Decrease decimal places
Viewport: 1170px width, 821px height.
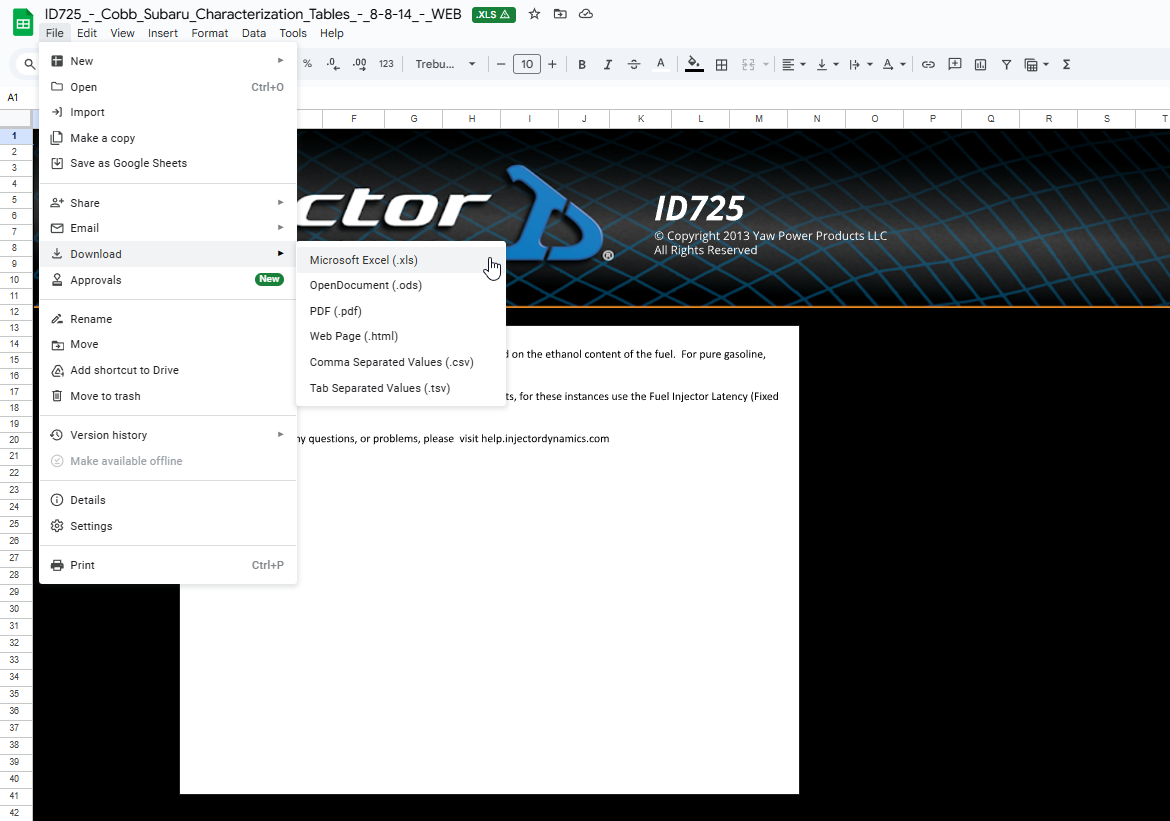click(333, 64)
